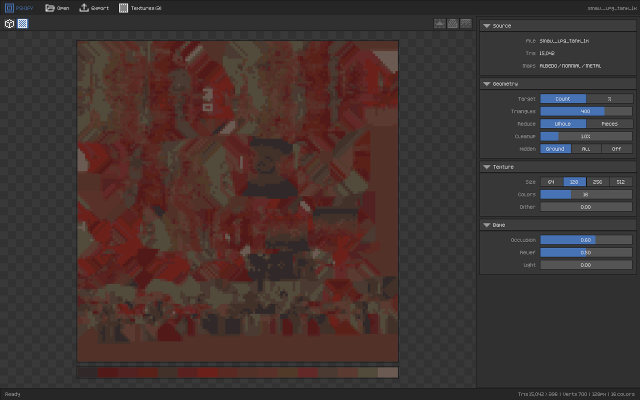Click the Ready status text
Screen dimensions: 640x400
[12, 394]
